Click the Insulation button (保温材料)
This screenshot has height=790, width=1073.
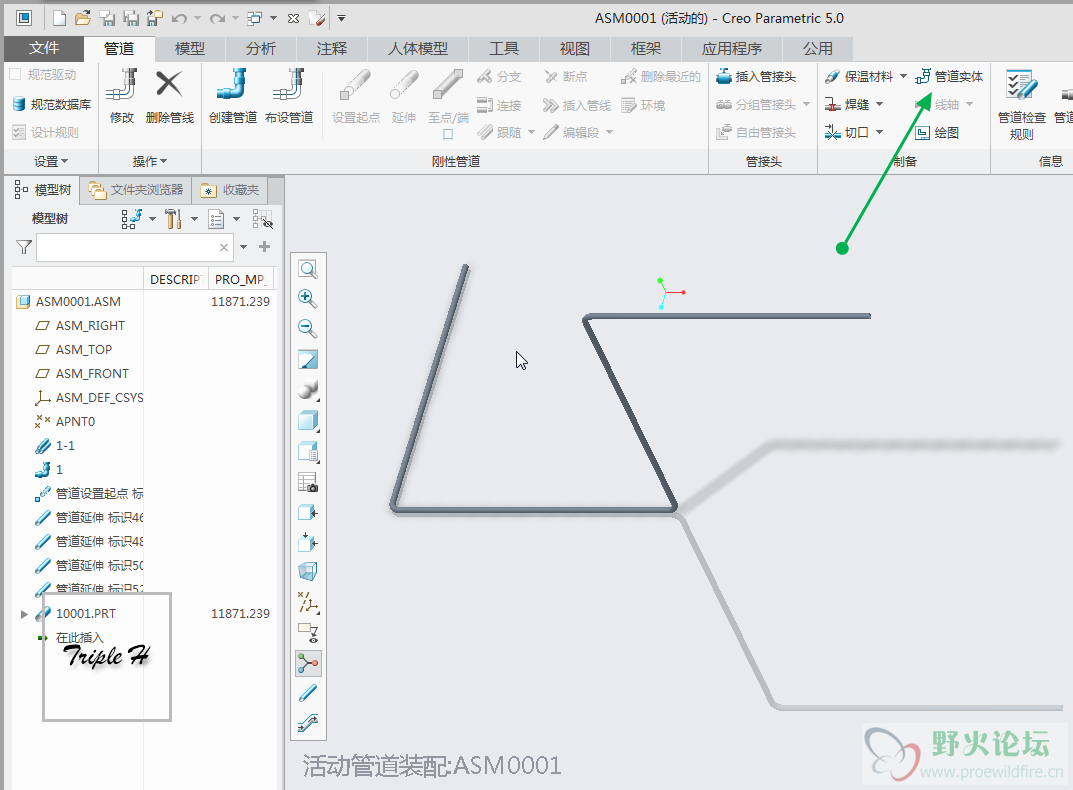859,77
